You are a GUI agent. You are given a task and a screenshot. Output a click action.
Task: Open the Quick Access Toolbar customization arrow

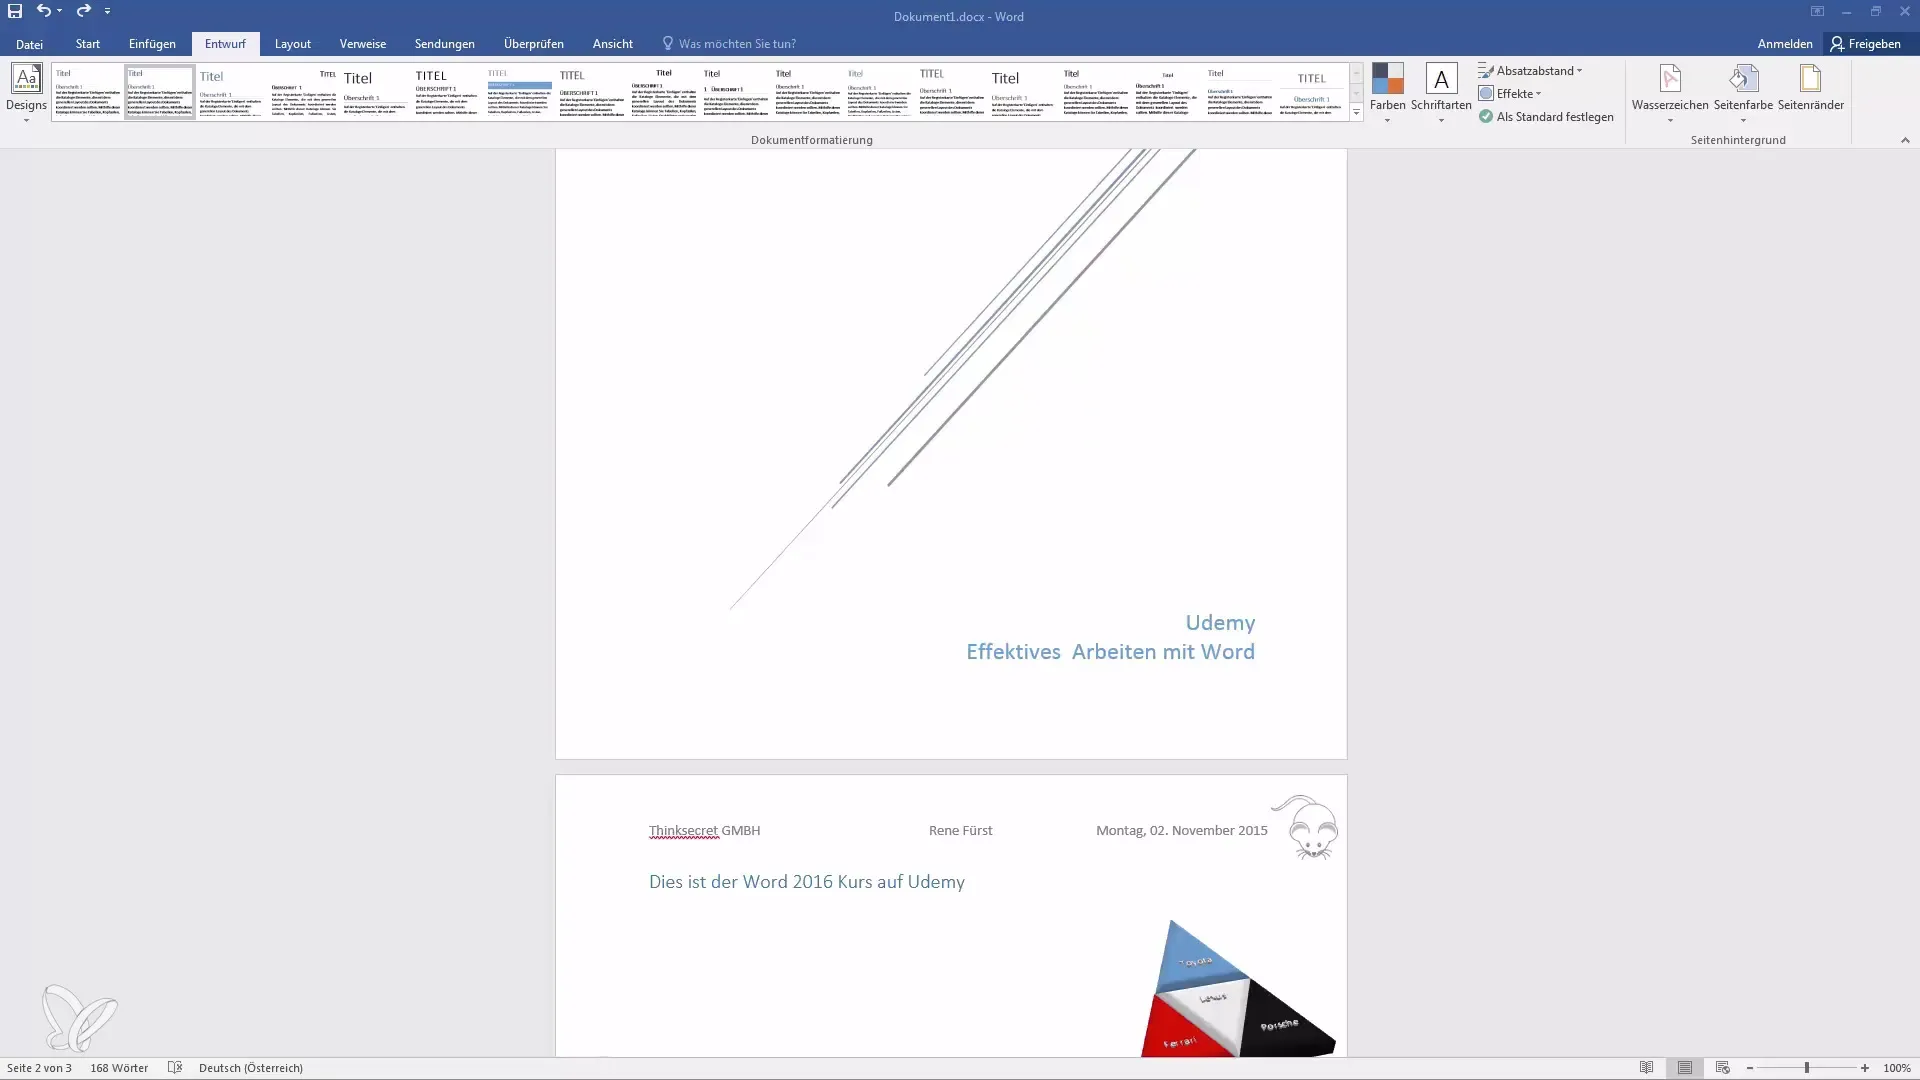click(x=107, y=11)
